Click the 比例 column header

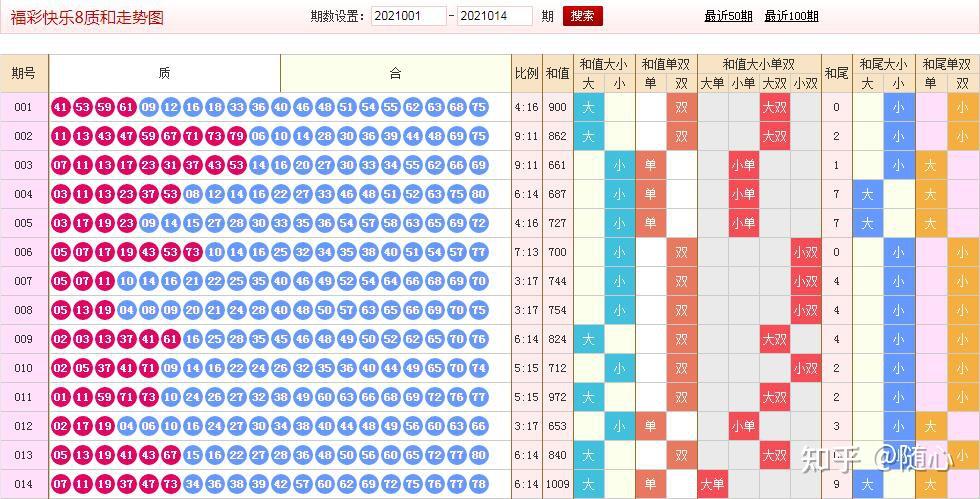[x=527, y=73]
